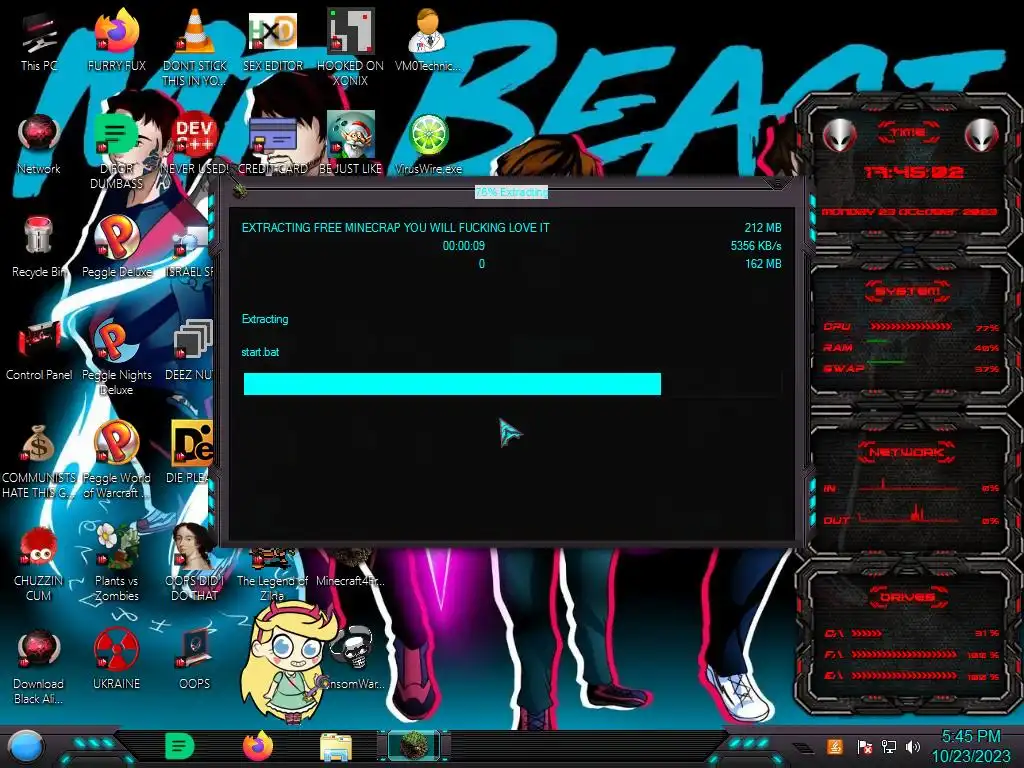This screenshot has width=1024, height=768.
Task: Click the Start orb on the taskbar
Action: pyautogui.click(x=26, y=747)
